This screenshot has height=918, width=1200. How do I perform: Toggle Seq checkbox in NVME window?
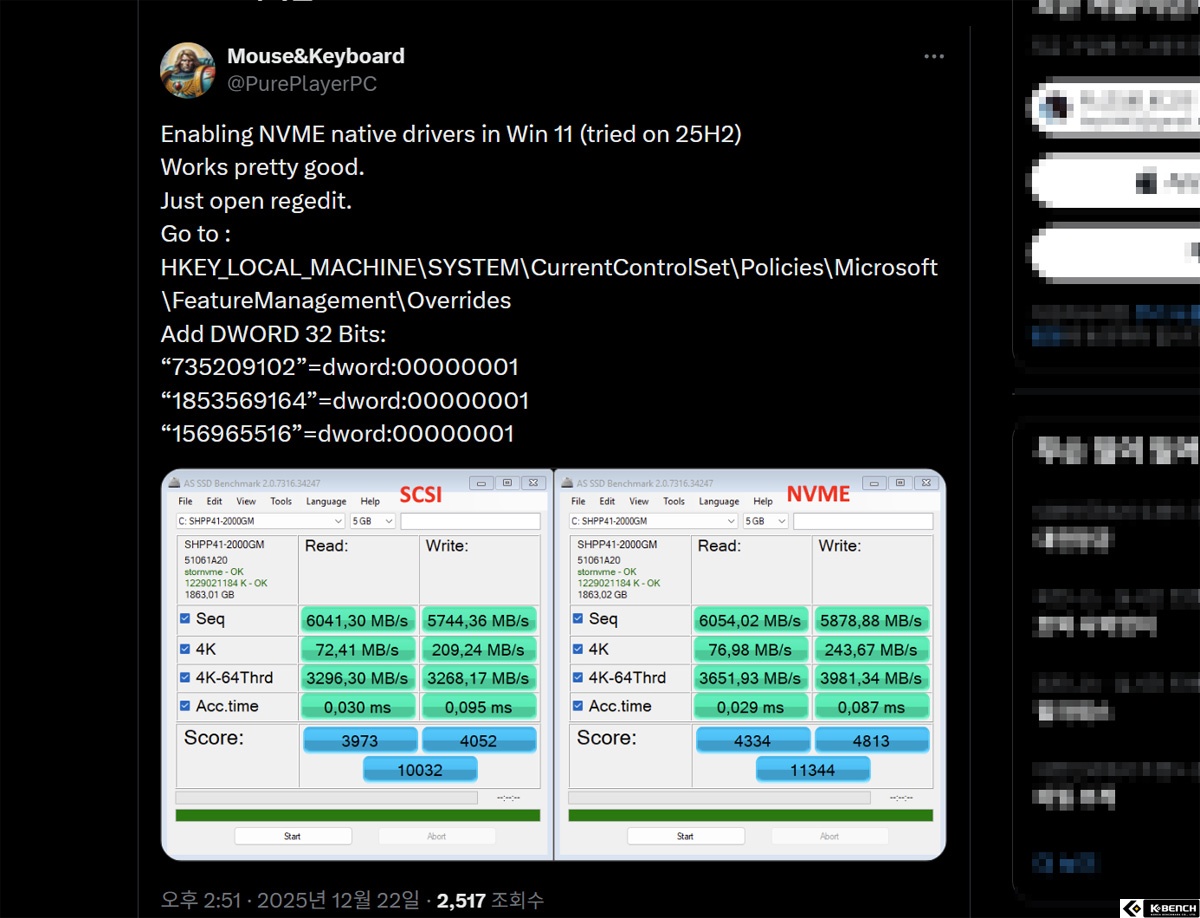[x=578, y=618]
